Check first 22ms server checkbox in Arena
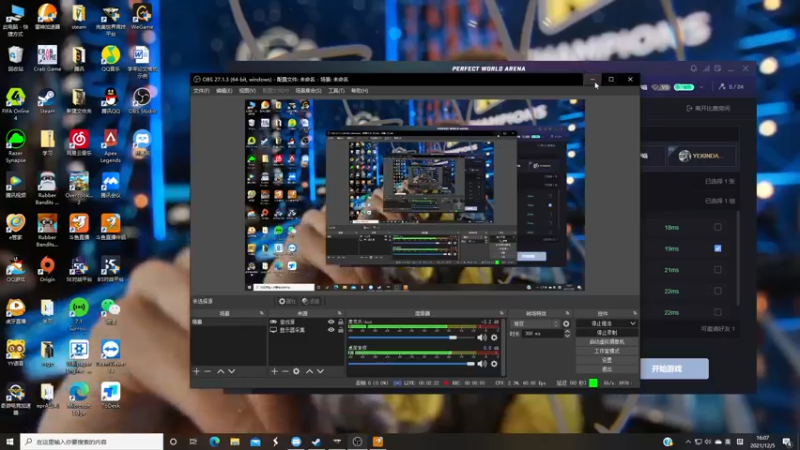This screenshot has width=800, height=450. [718, 291]
